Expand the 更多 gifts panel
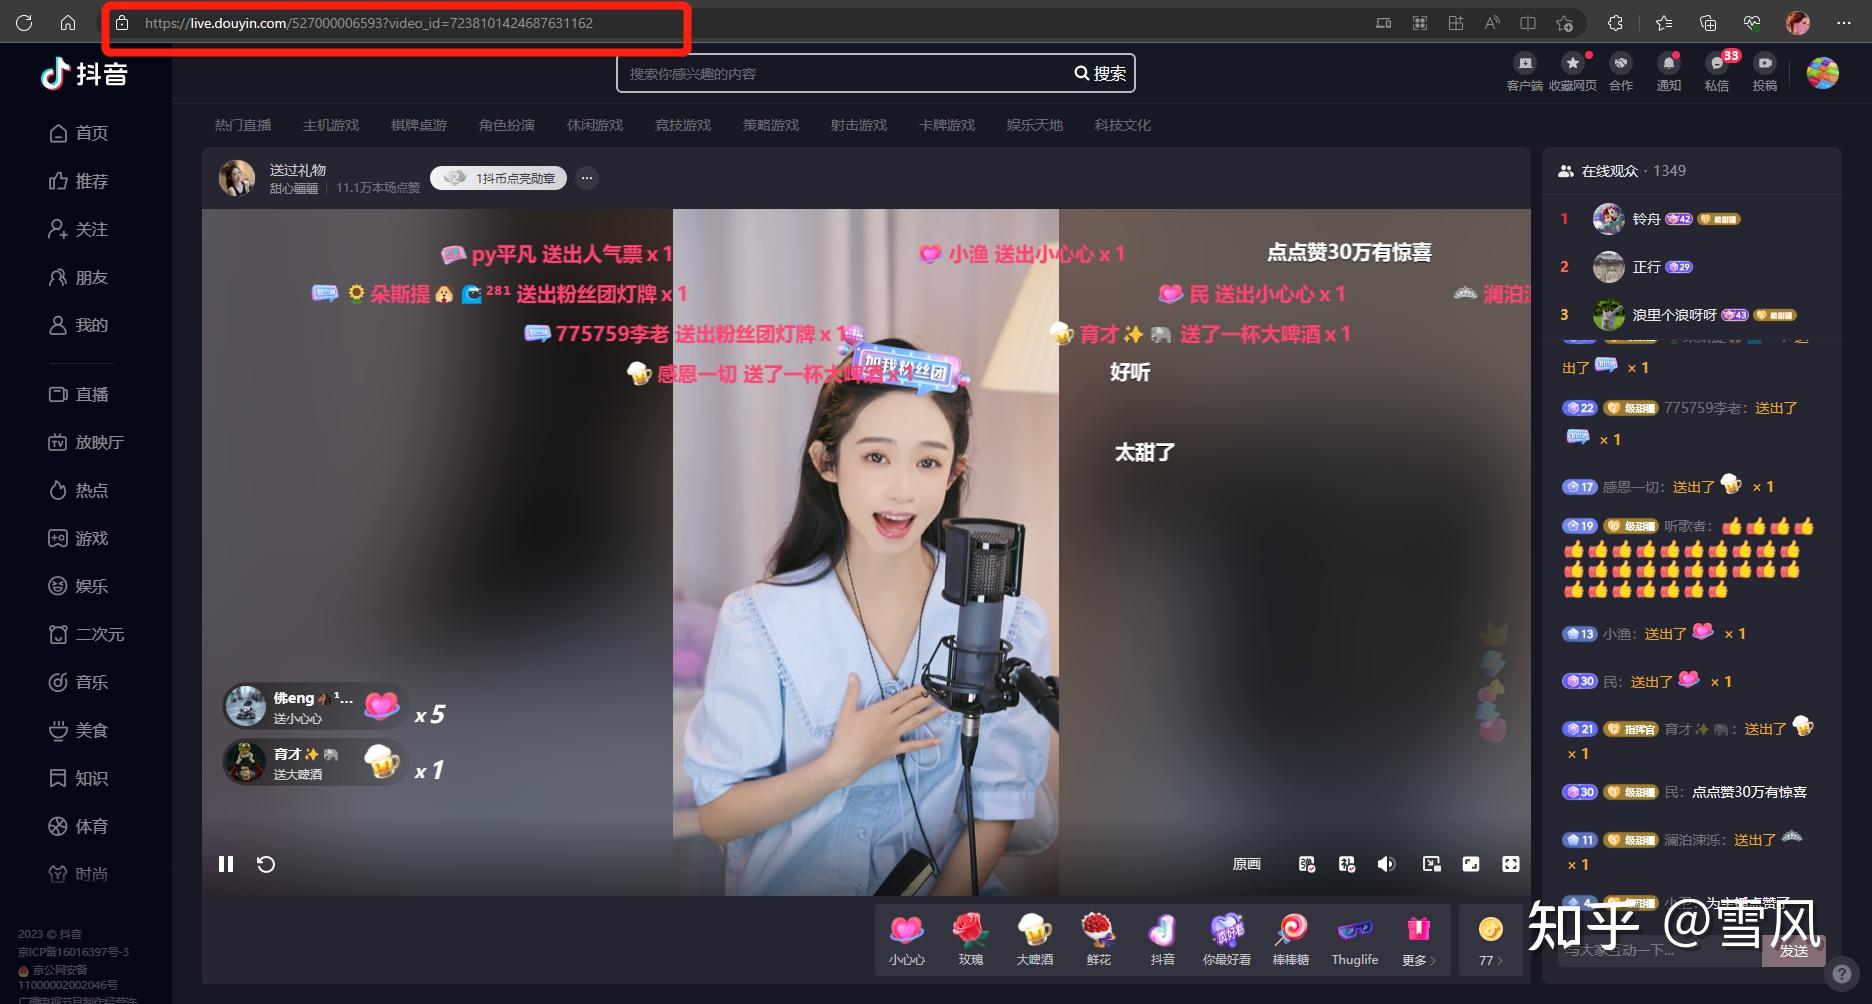Screen dimensions: 1872x1004 point(1417,940)
